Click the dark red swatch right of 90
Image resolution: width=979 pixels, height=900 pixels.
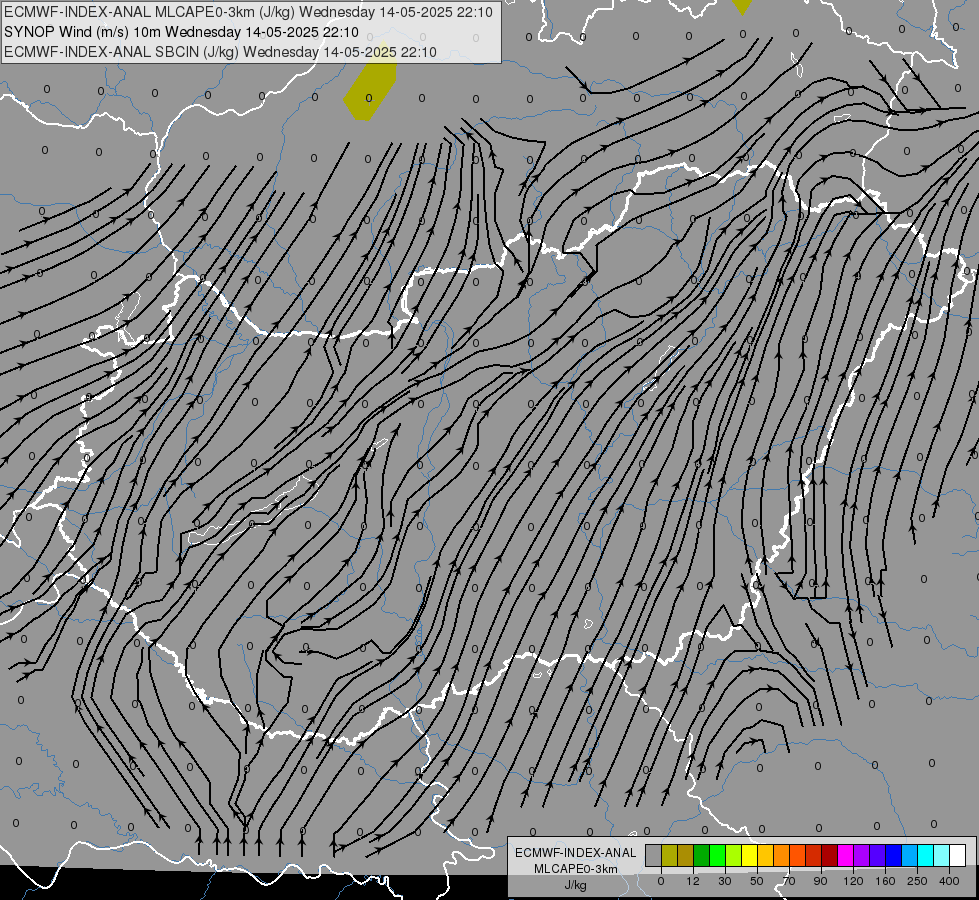click(x=830, y=856)
